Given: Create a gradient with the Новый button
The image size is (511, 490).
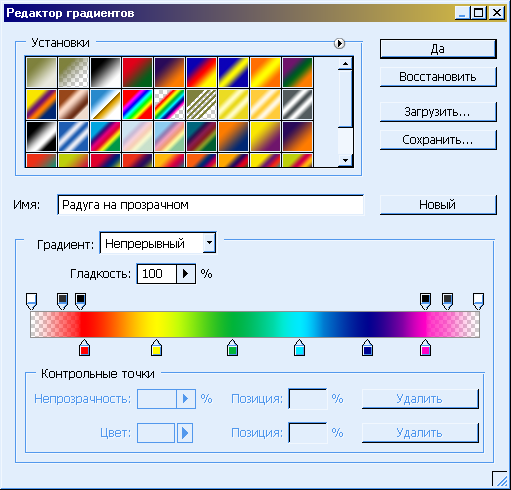Looking at the screenshot, I should [438, 205].
